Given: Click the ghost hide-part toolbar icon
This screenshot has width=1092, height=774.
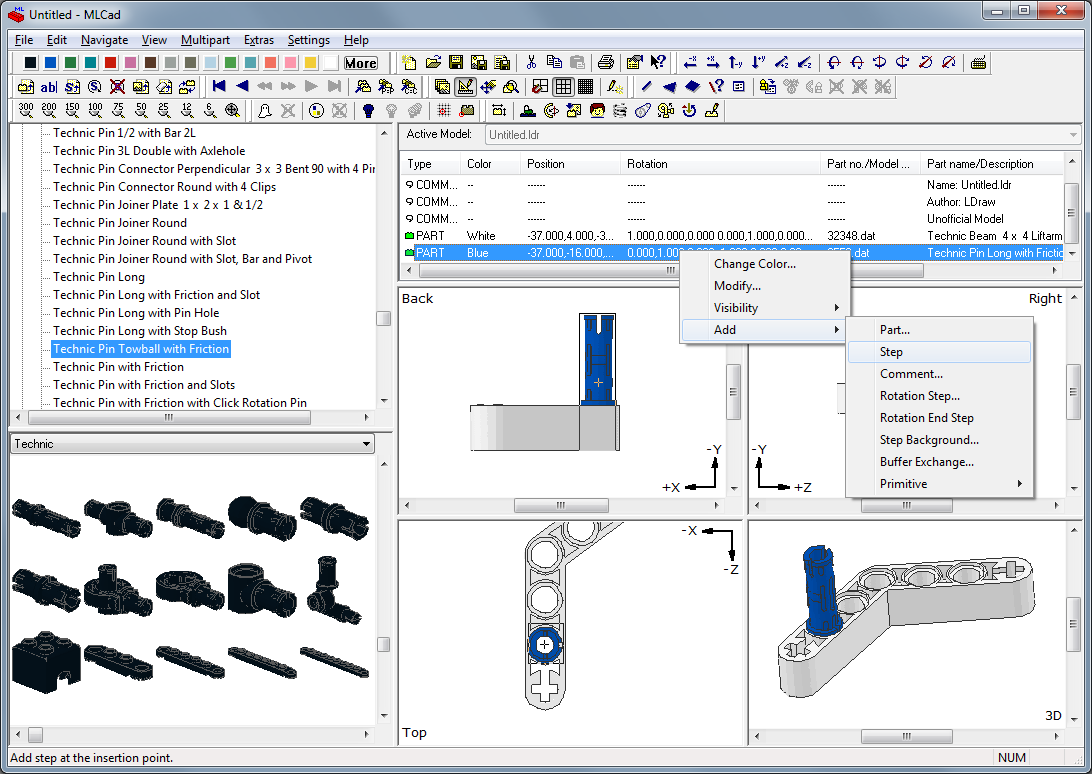Looking at the screenshot, I should click(265, 110).
